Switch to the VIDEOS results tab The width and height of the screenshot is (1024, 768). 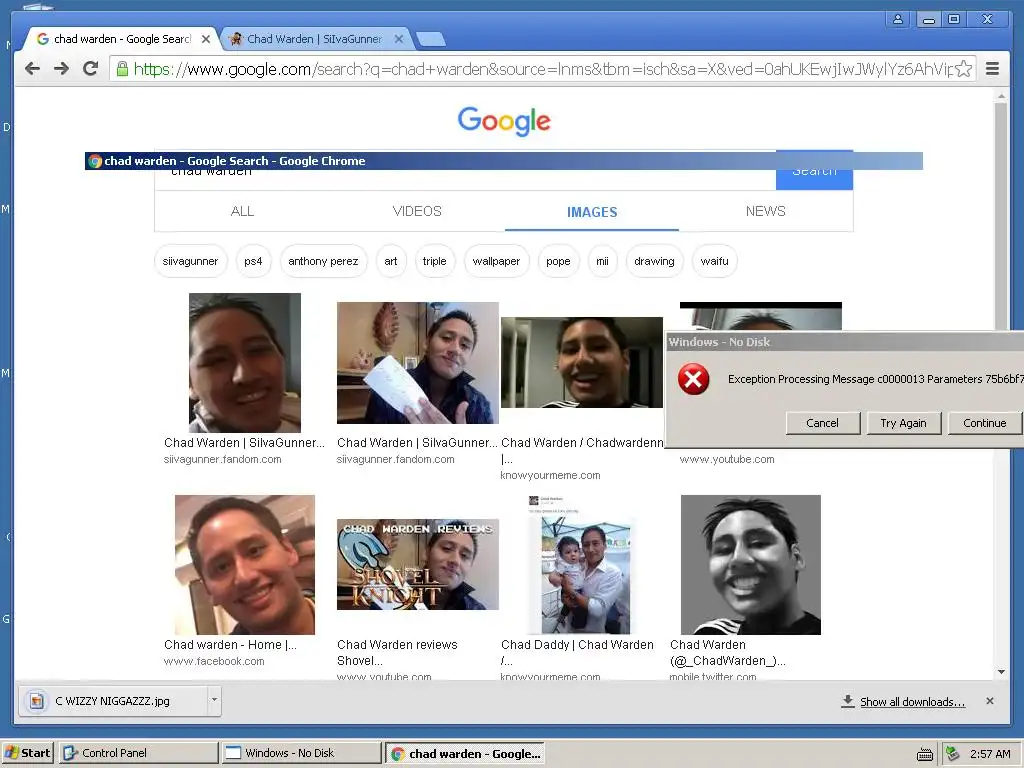click(417, 211)
